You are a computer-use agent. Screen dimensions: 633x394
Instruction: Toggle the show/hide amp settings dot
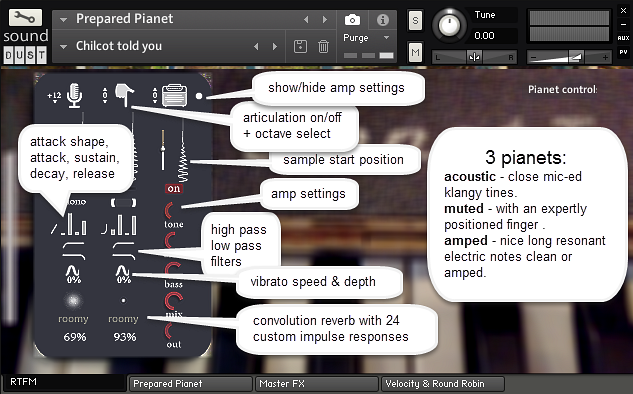[x=199, y=96]
